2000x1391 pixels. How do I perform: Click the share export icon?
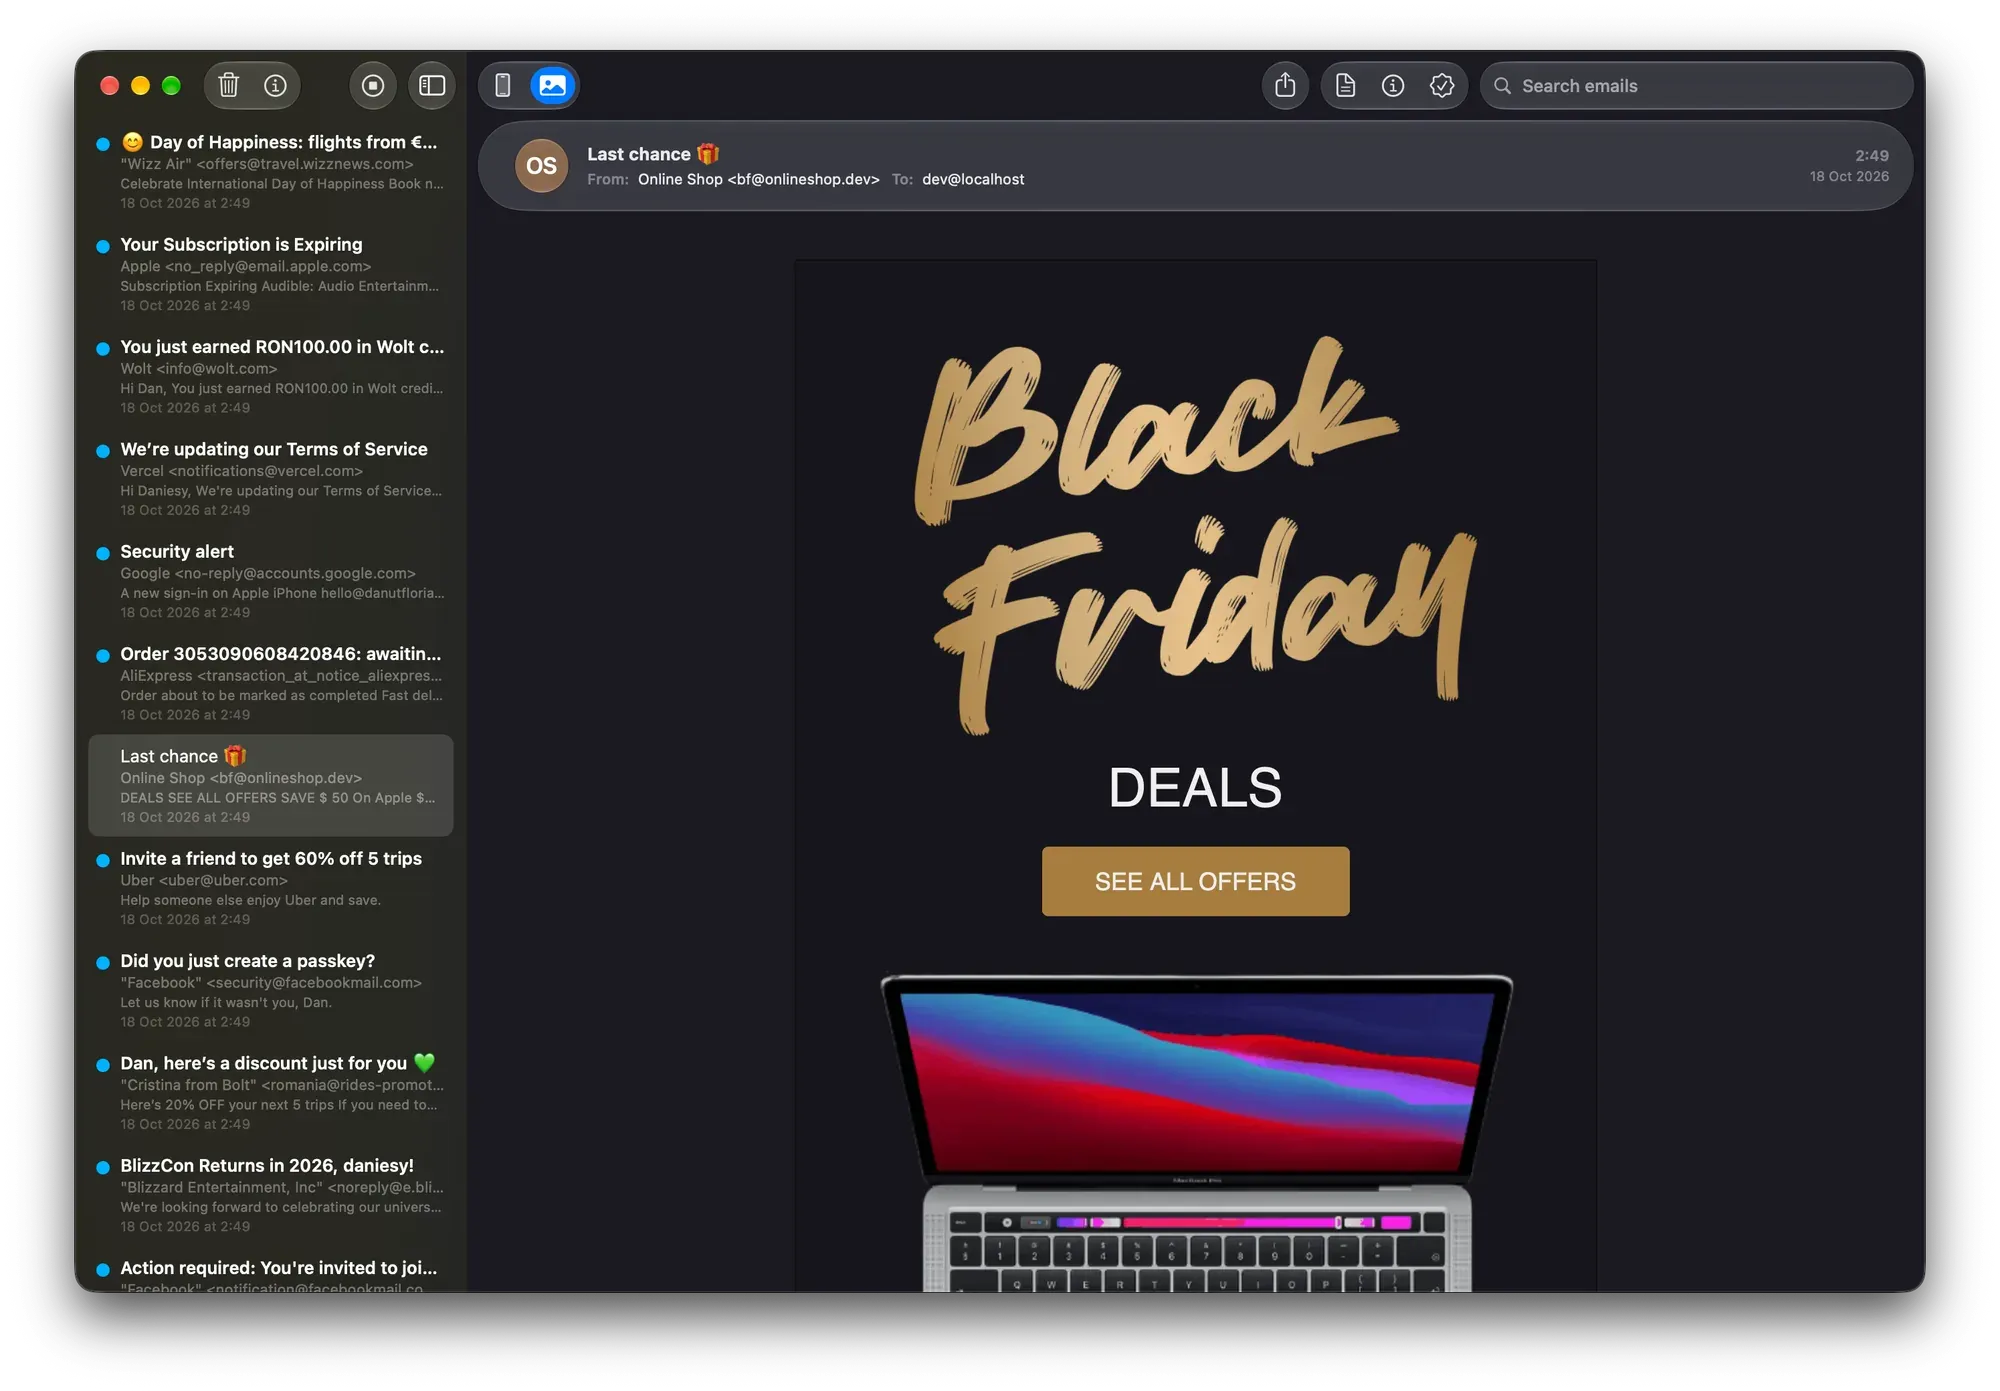tap(1285, 86)
